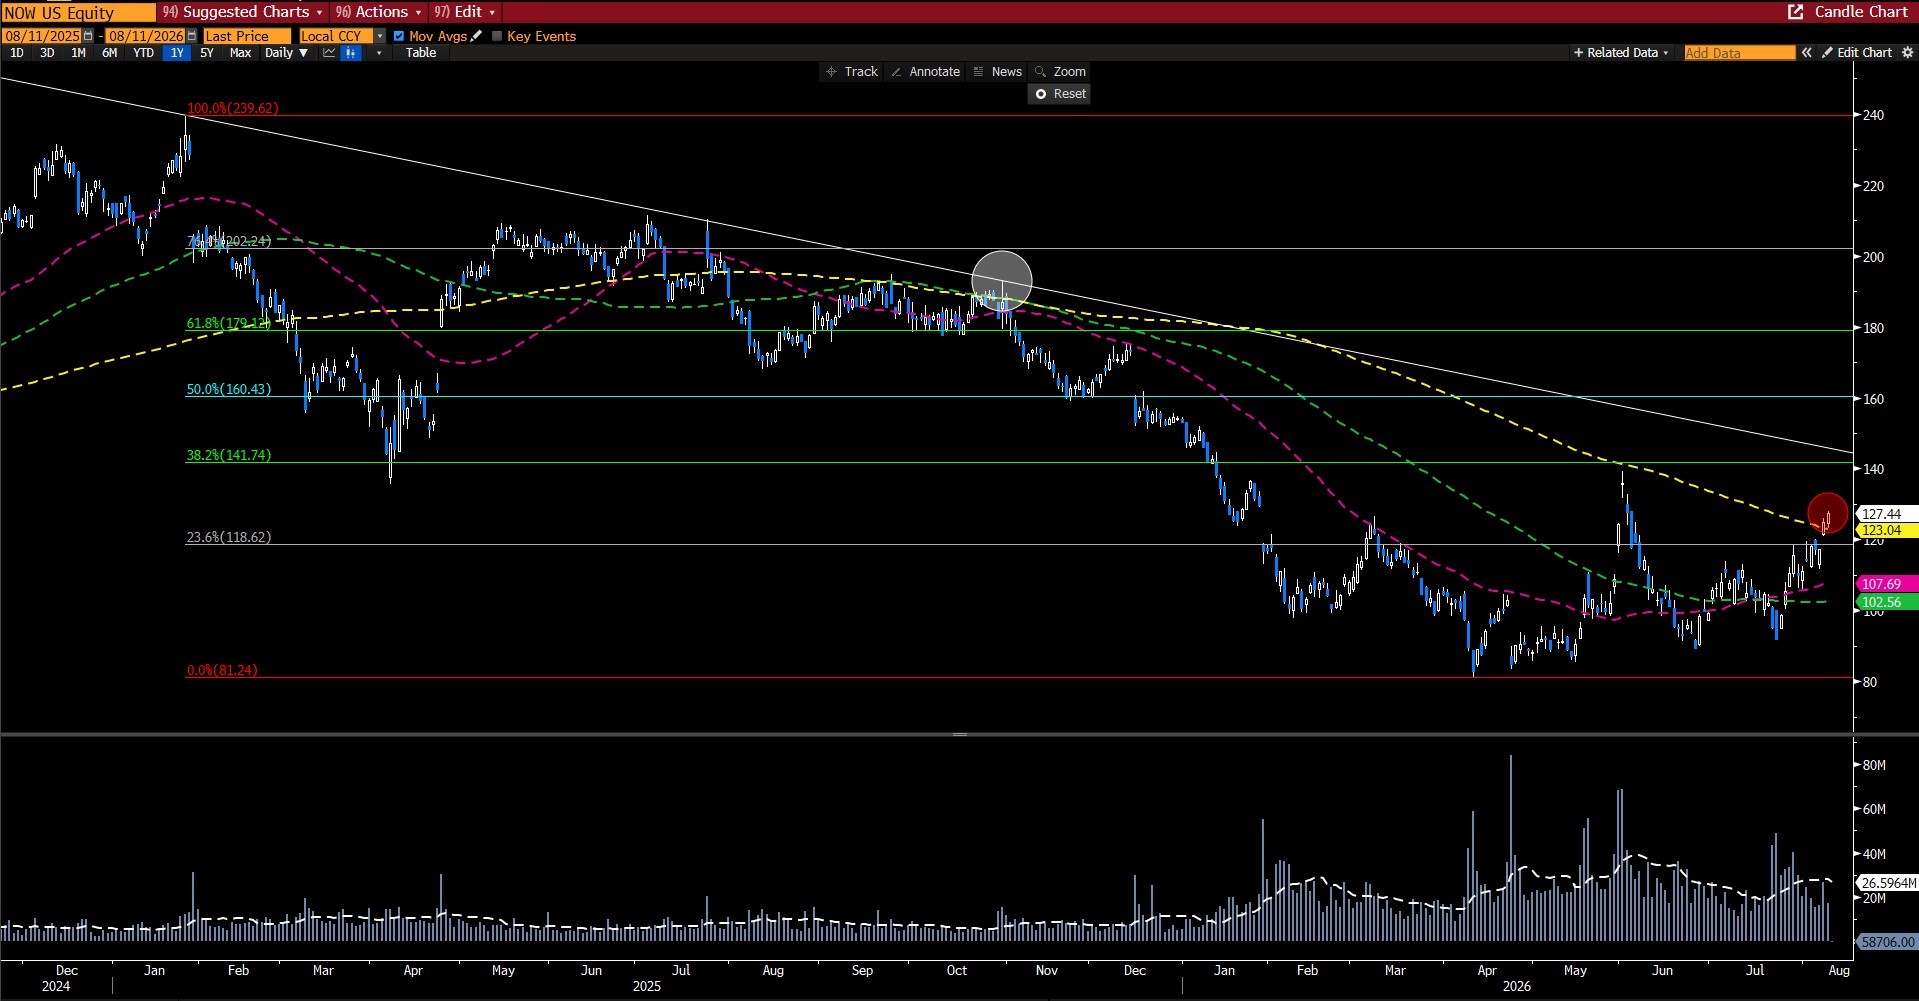Click the Edit Chart button
This screenshot has width=1919, height=1001.
coord(1857,53)
